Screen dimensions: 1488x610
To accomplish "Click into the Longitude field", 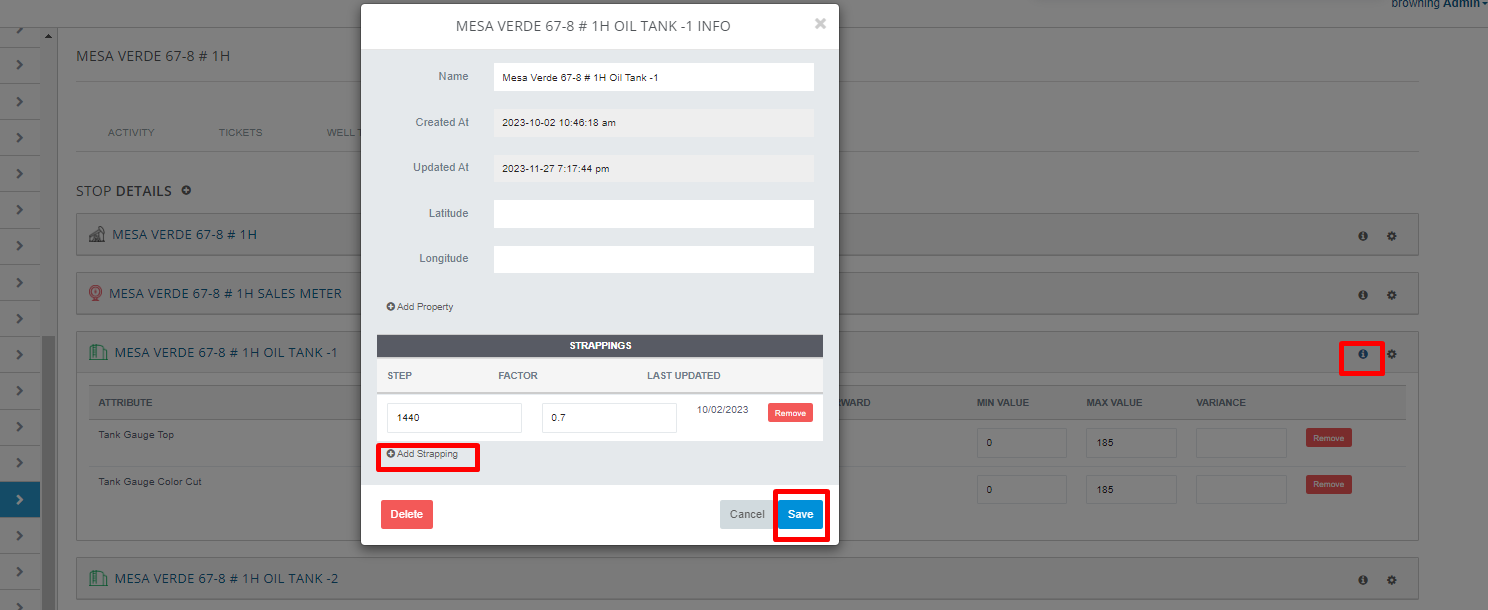I will pyautogui.click(x=653, y=259).
